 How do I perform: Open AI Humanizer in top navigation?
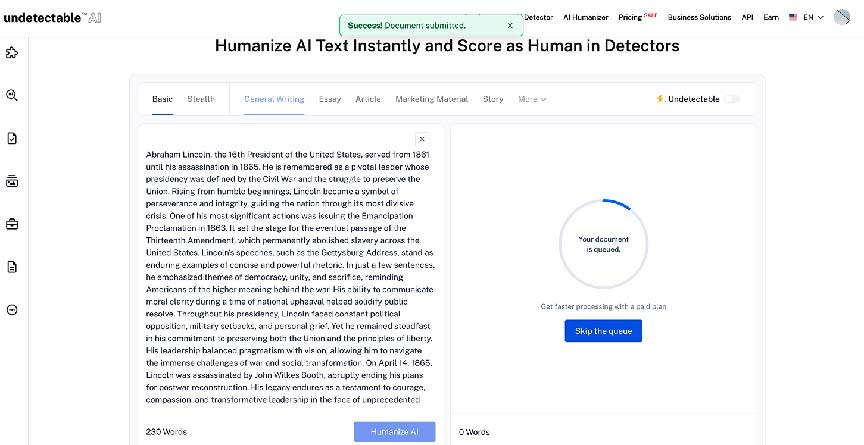(586, 17)
